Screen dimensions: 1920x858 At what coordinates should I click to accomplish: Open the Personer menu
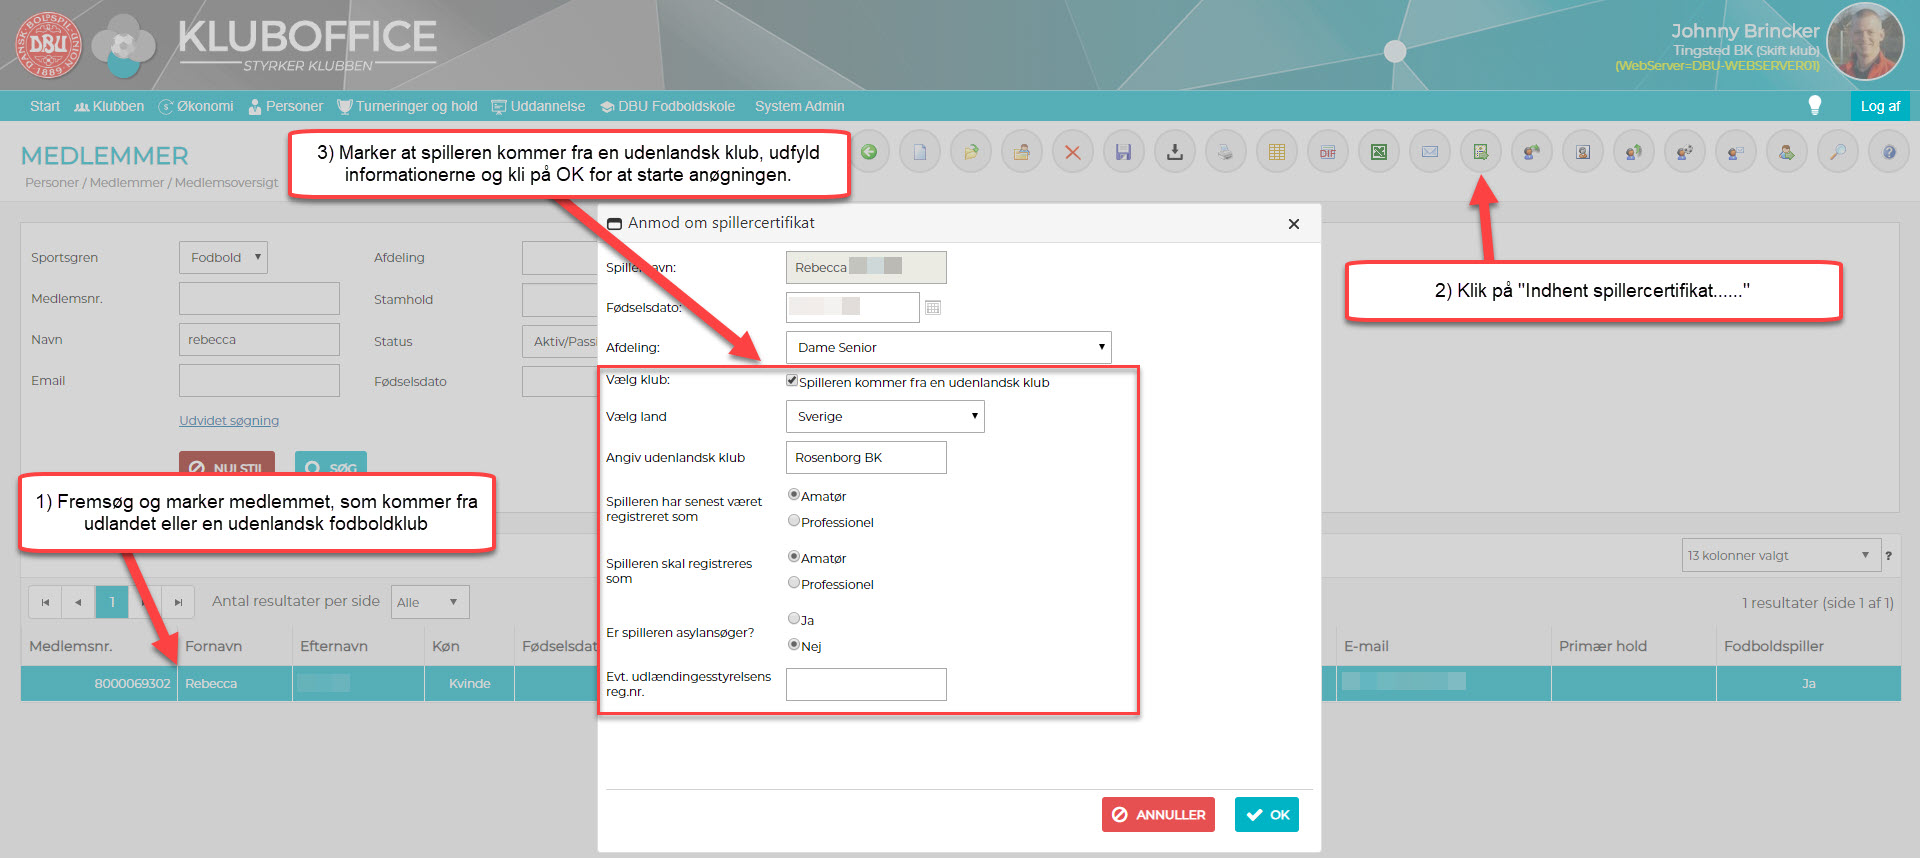pyautogui.click(x=286, y=106)
